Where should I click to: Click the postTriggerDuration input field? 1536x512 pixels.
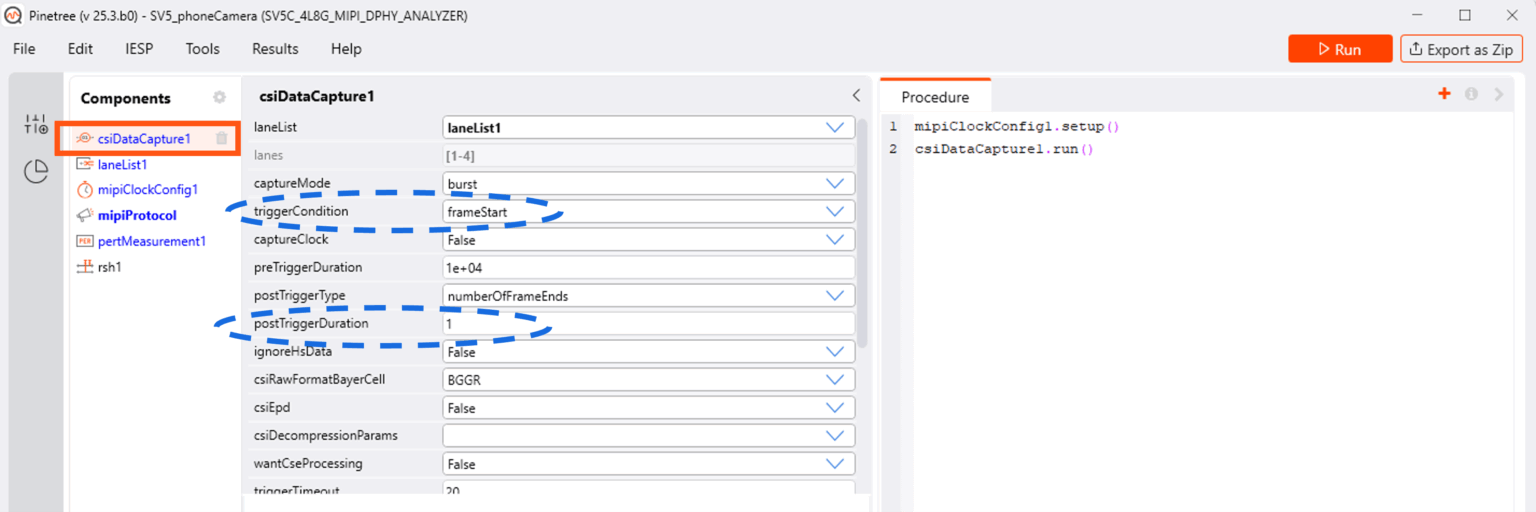(649, 324)
